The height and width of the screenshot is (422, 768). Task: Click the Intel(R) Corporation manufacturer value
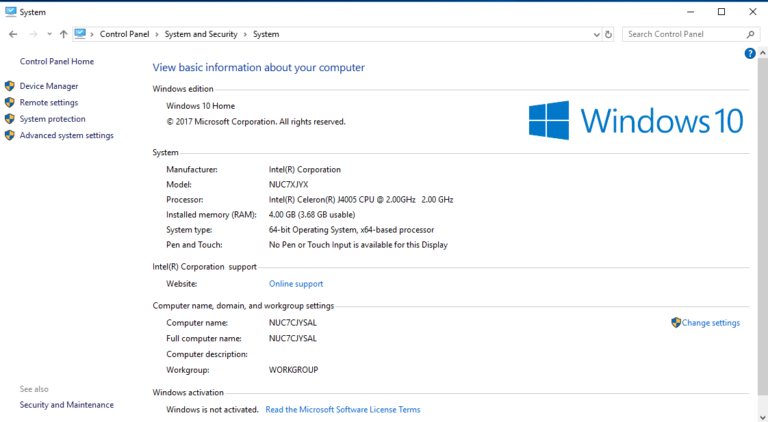[305, 169]
